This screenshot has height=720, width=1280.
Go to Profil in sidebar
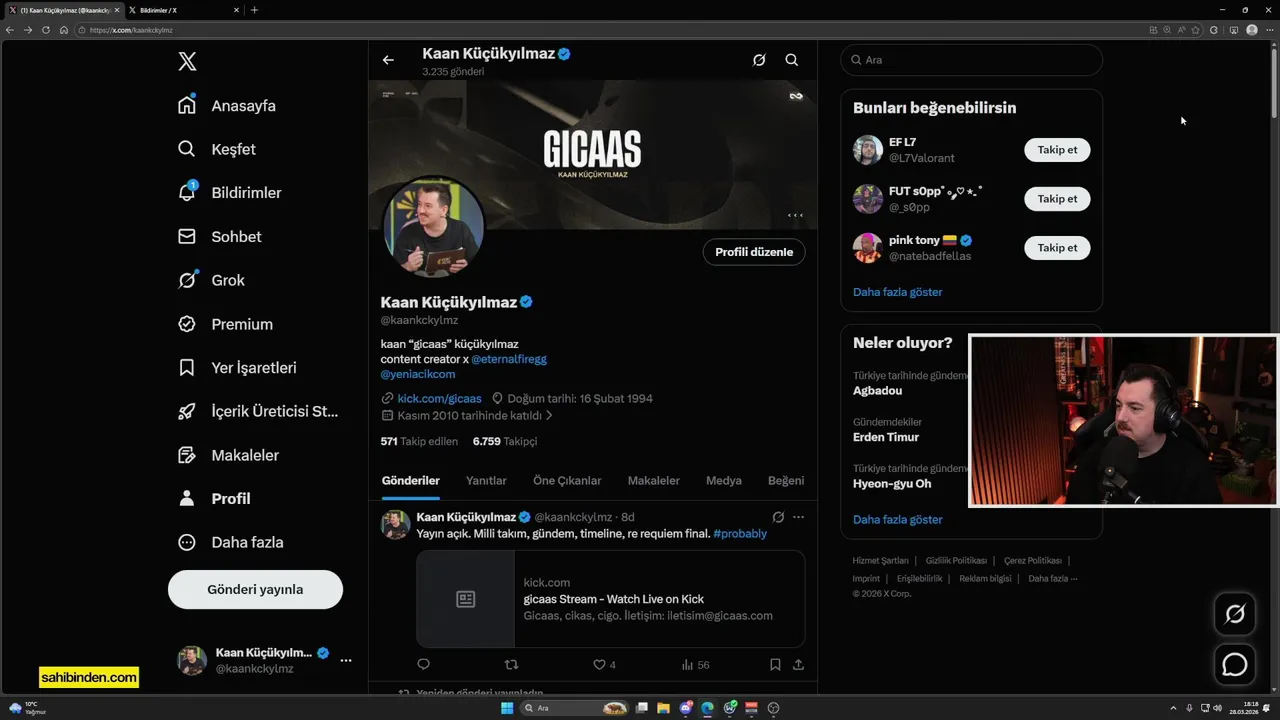point(215,499)
